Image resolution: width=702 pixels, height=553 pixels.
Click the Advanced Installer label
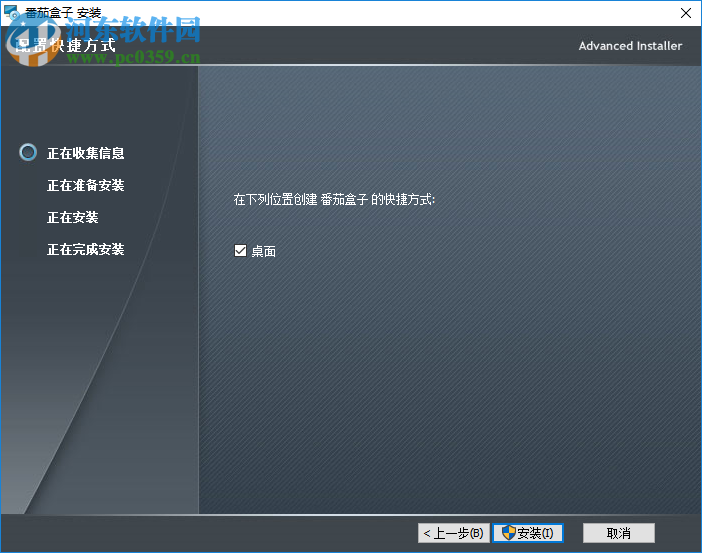630,46
